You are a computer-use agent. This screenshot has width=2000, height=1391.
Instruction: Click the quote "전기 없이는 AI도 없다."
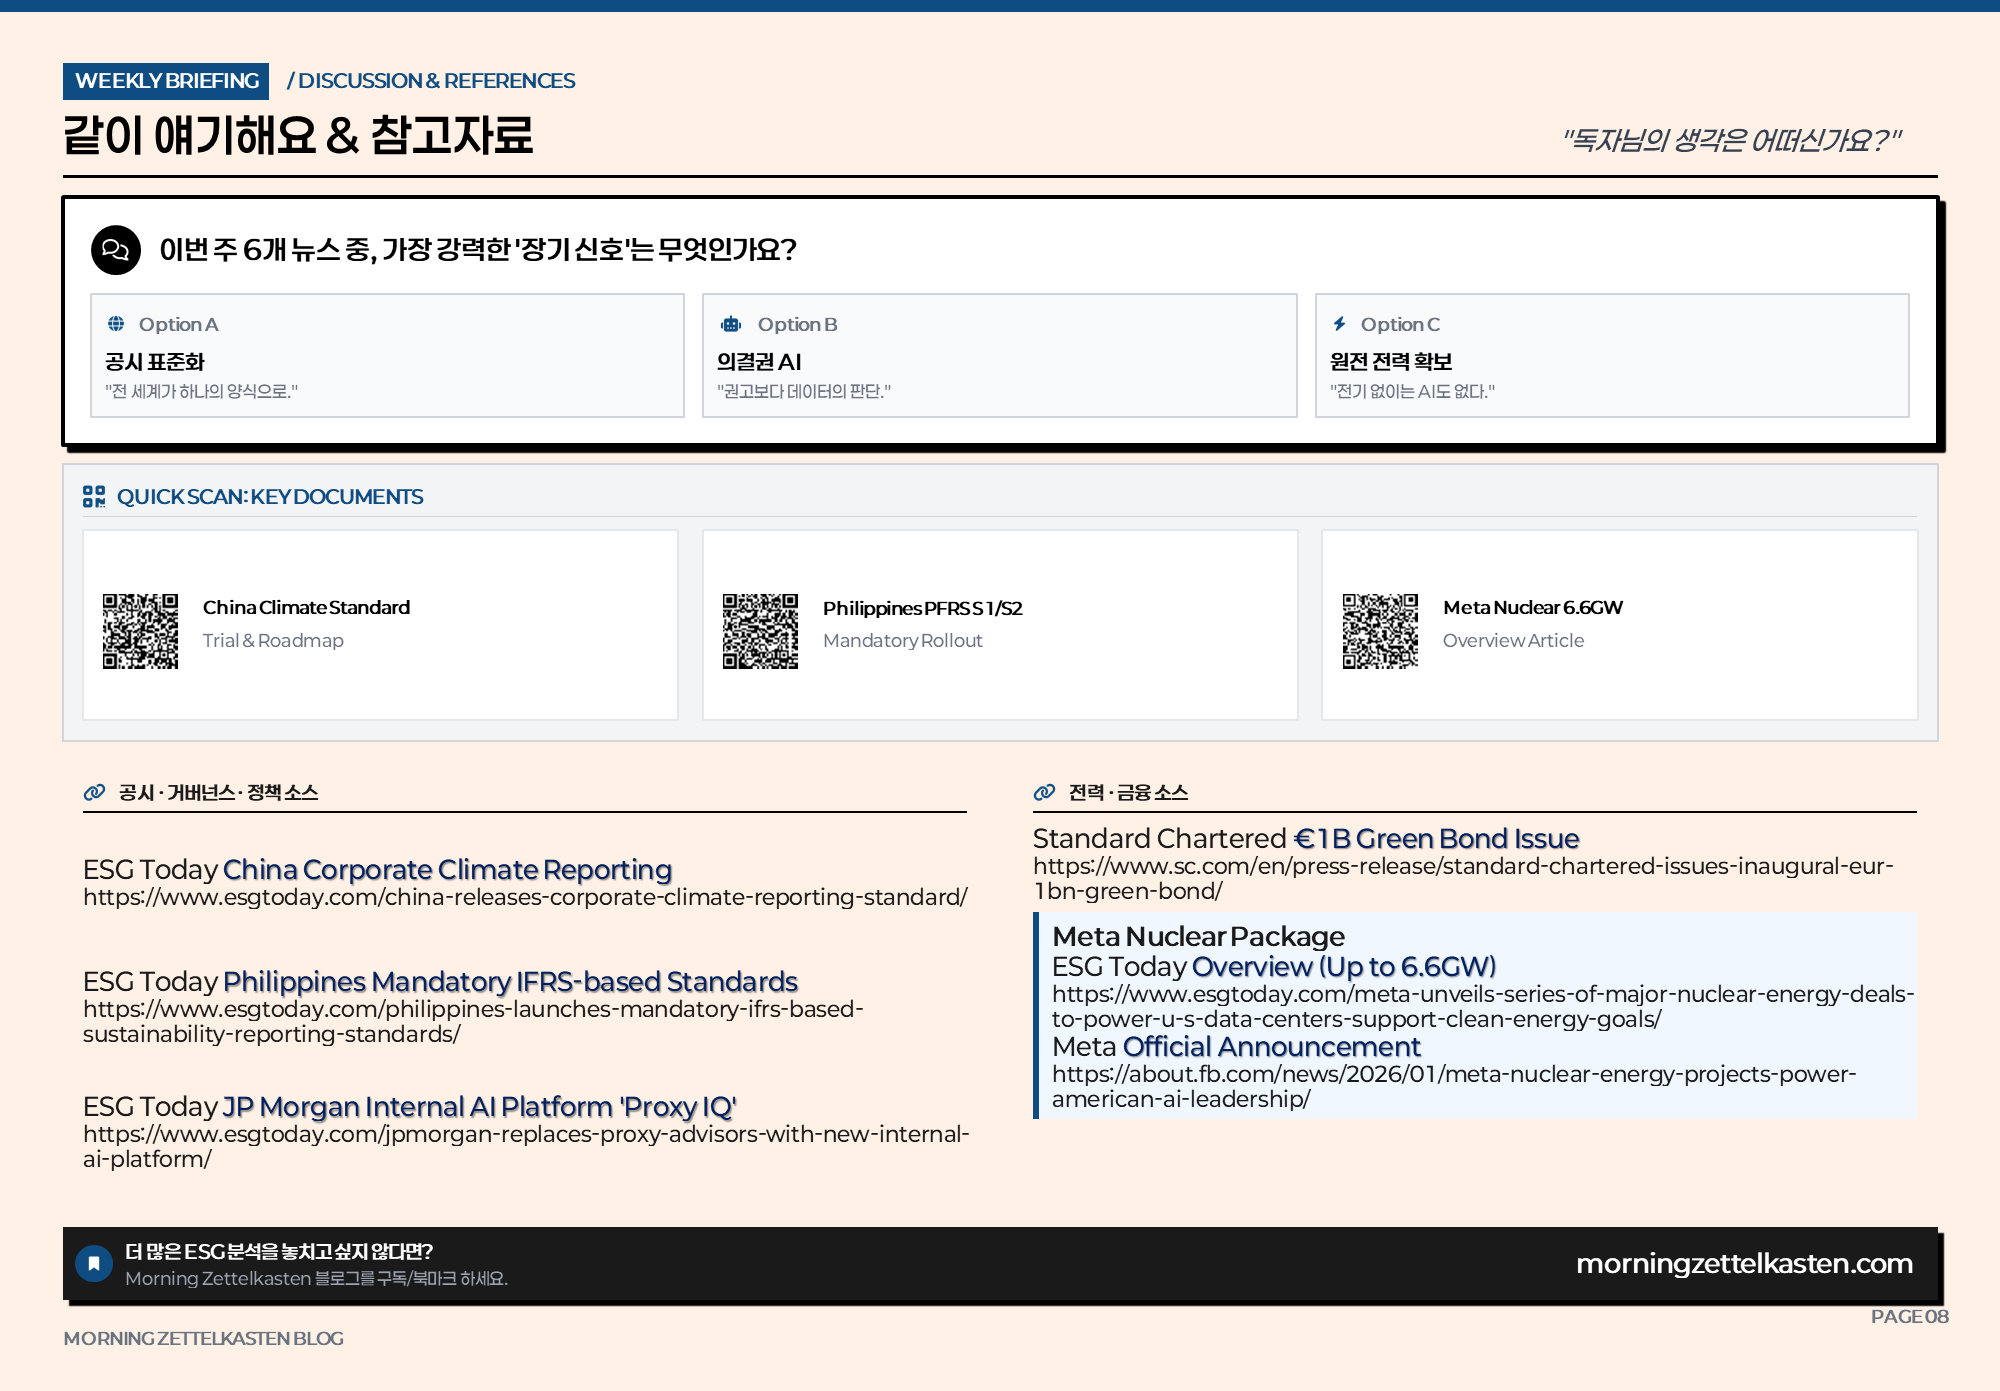tap(1412, 391)
